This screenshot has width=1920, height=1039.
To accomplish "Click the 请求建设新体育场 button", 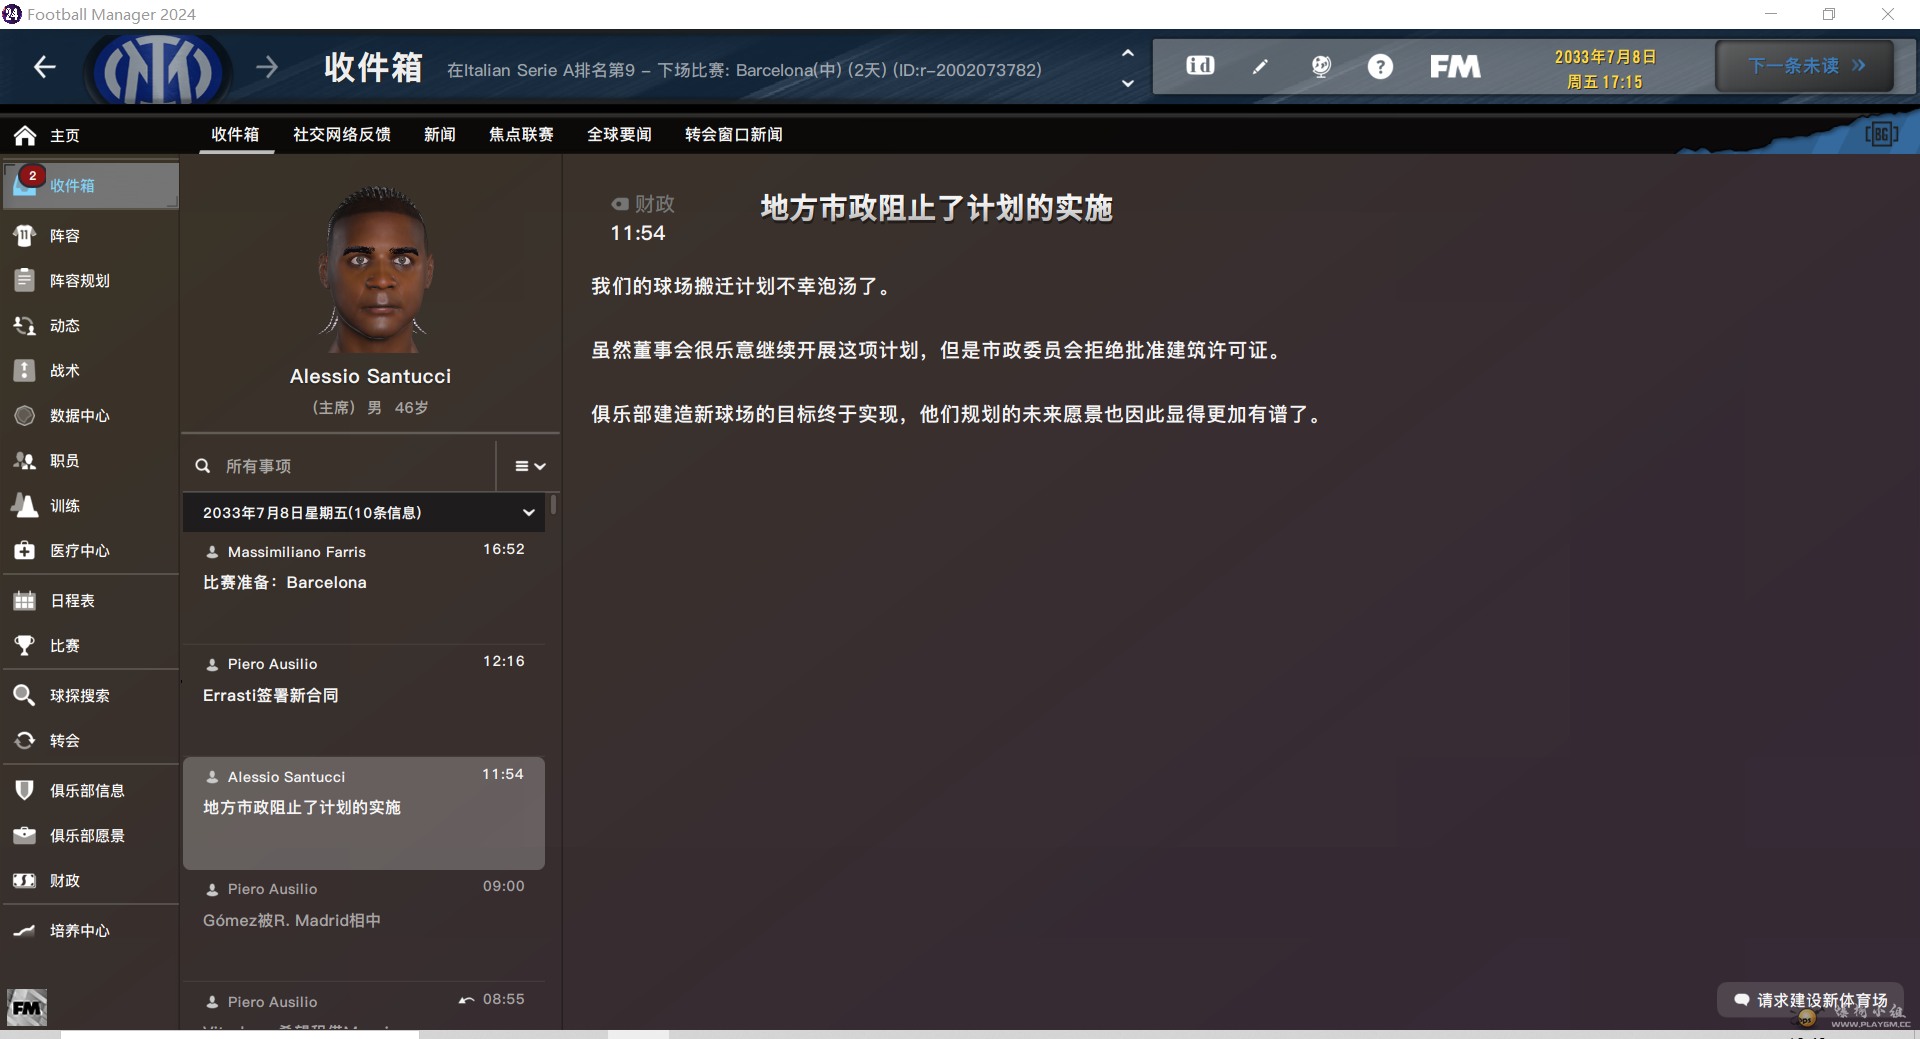I will pos(1810,1000).
